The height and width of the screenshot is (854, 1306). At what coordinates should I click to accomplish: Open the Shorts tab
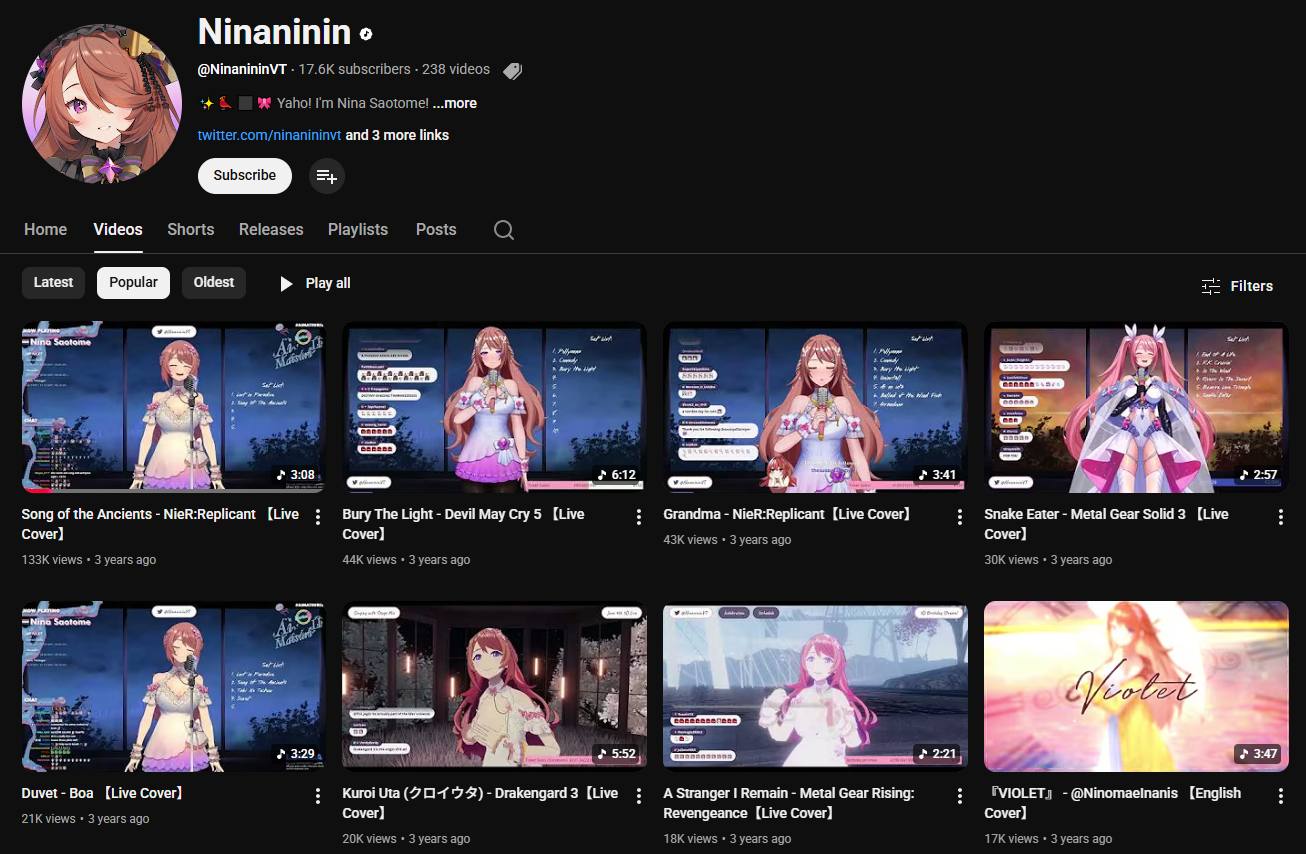click(191, 230)
